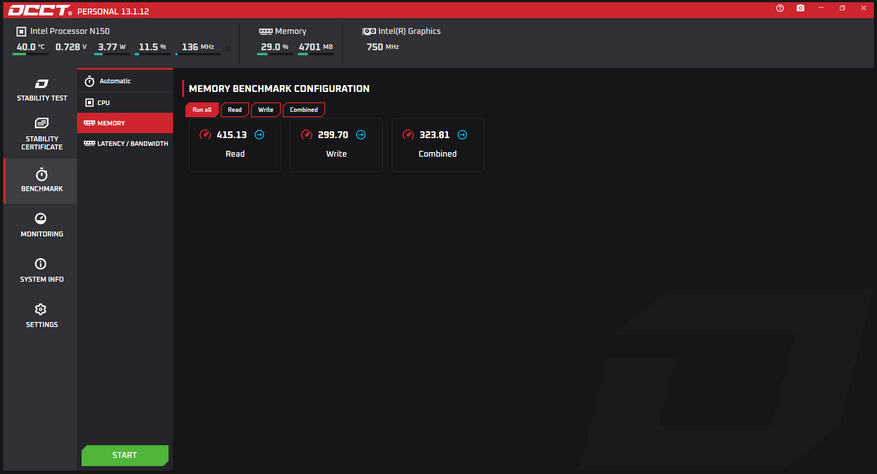Choose the Write mode button
The height and width of the screenshot is (474, 877).
coord(266,110)
